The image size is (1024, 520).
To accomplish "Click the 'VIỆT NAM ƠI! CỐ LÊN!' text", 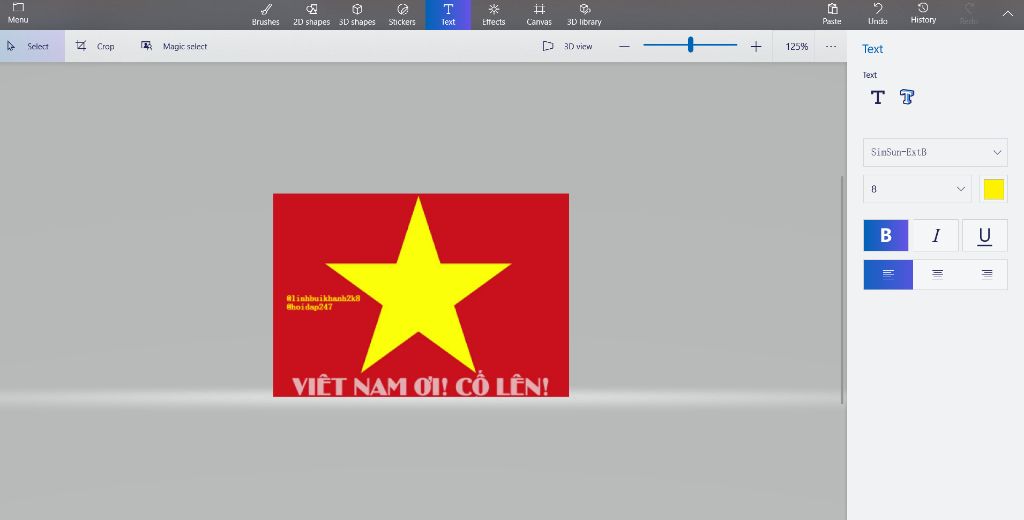I will [420, 386].
